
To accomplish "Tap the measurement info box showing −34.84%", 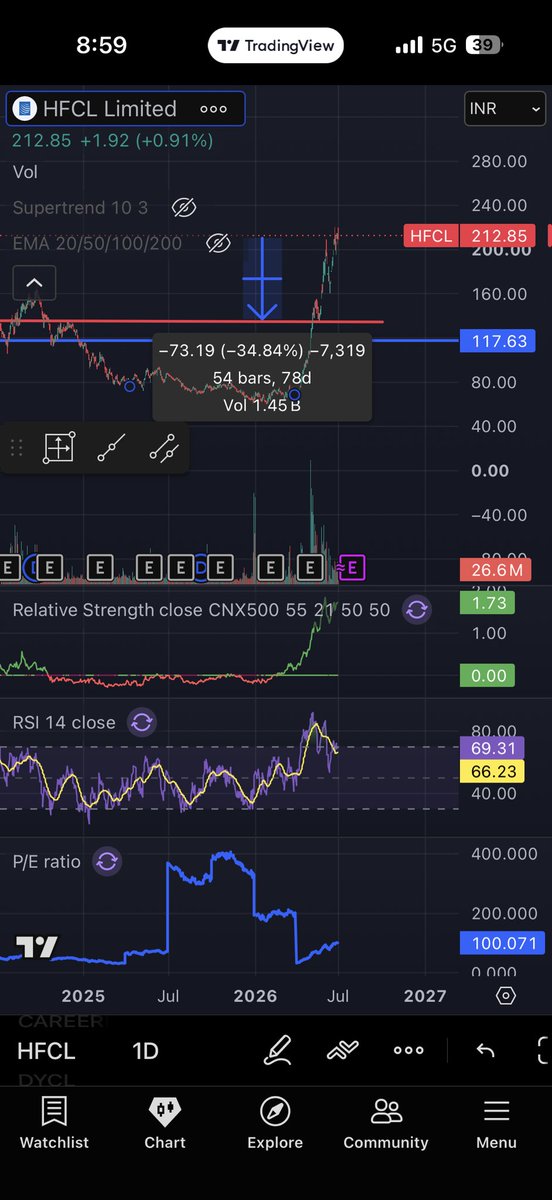I will [262, 377].
